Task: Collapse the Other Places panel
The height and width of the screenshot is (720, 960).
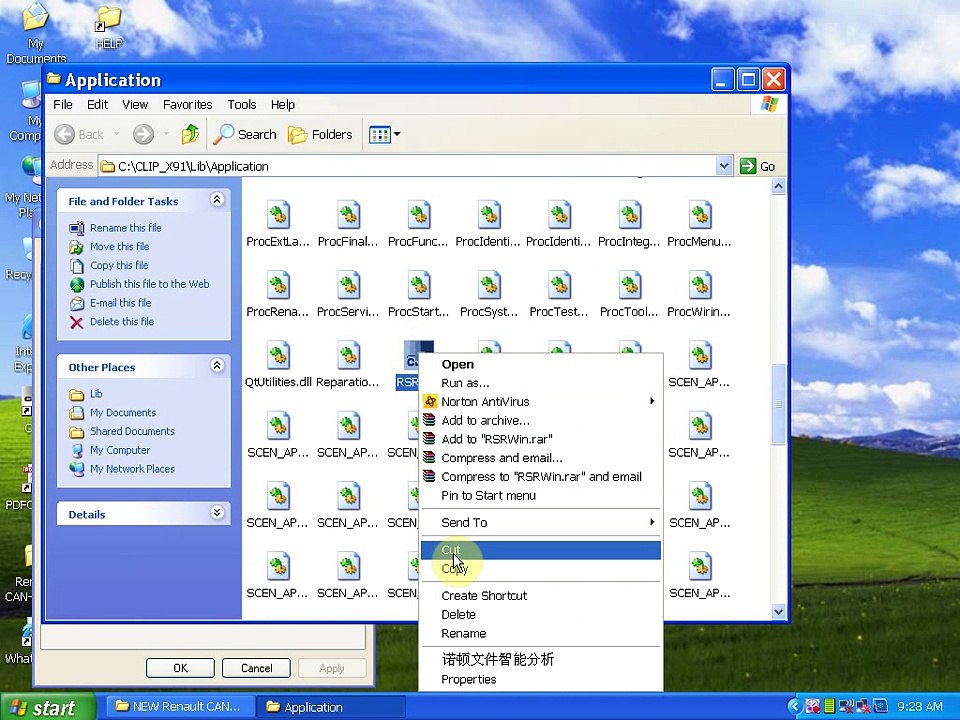Action: tap(217, 366)
